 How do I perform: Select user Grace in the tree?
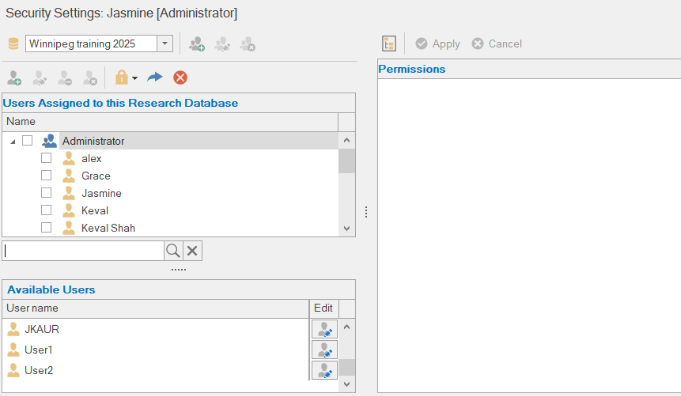tap(96, 176)
